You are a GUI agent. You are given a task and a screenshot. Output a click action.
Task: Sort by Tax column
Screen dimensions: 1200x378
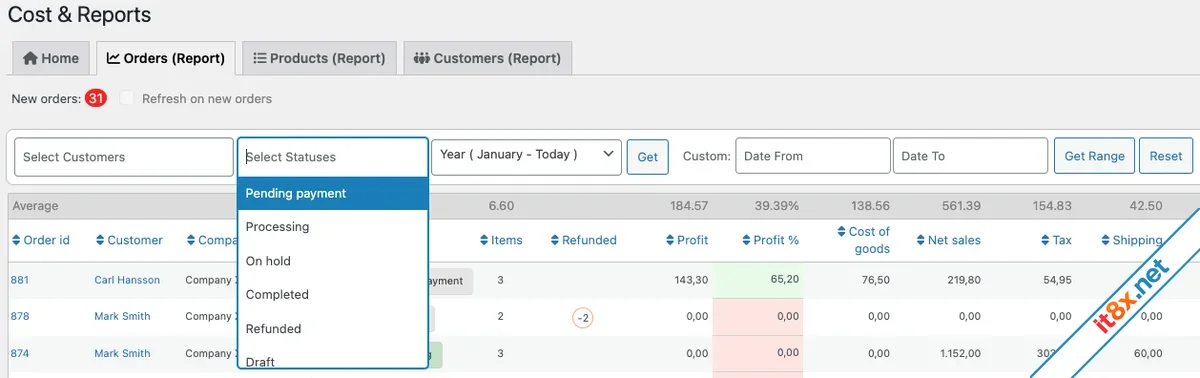[1056, 240]
